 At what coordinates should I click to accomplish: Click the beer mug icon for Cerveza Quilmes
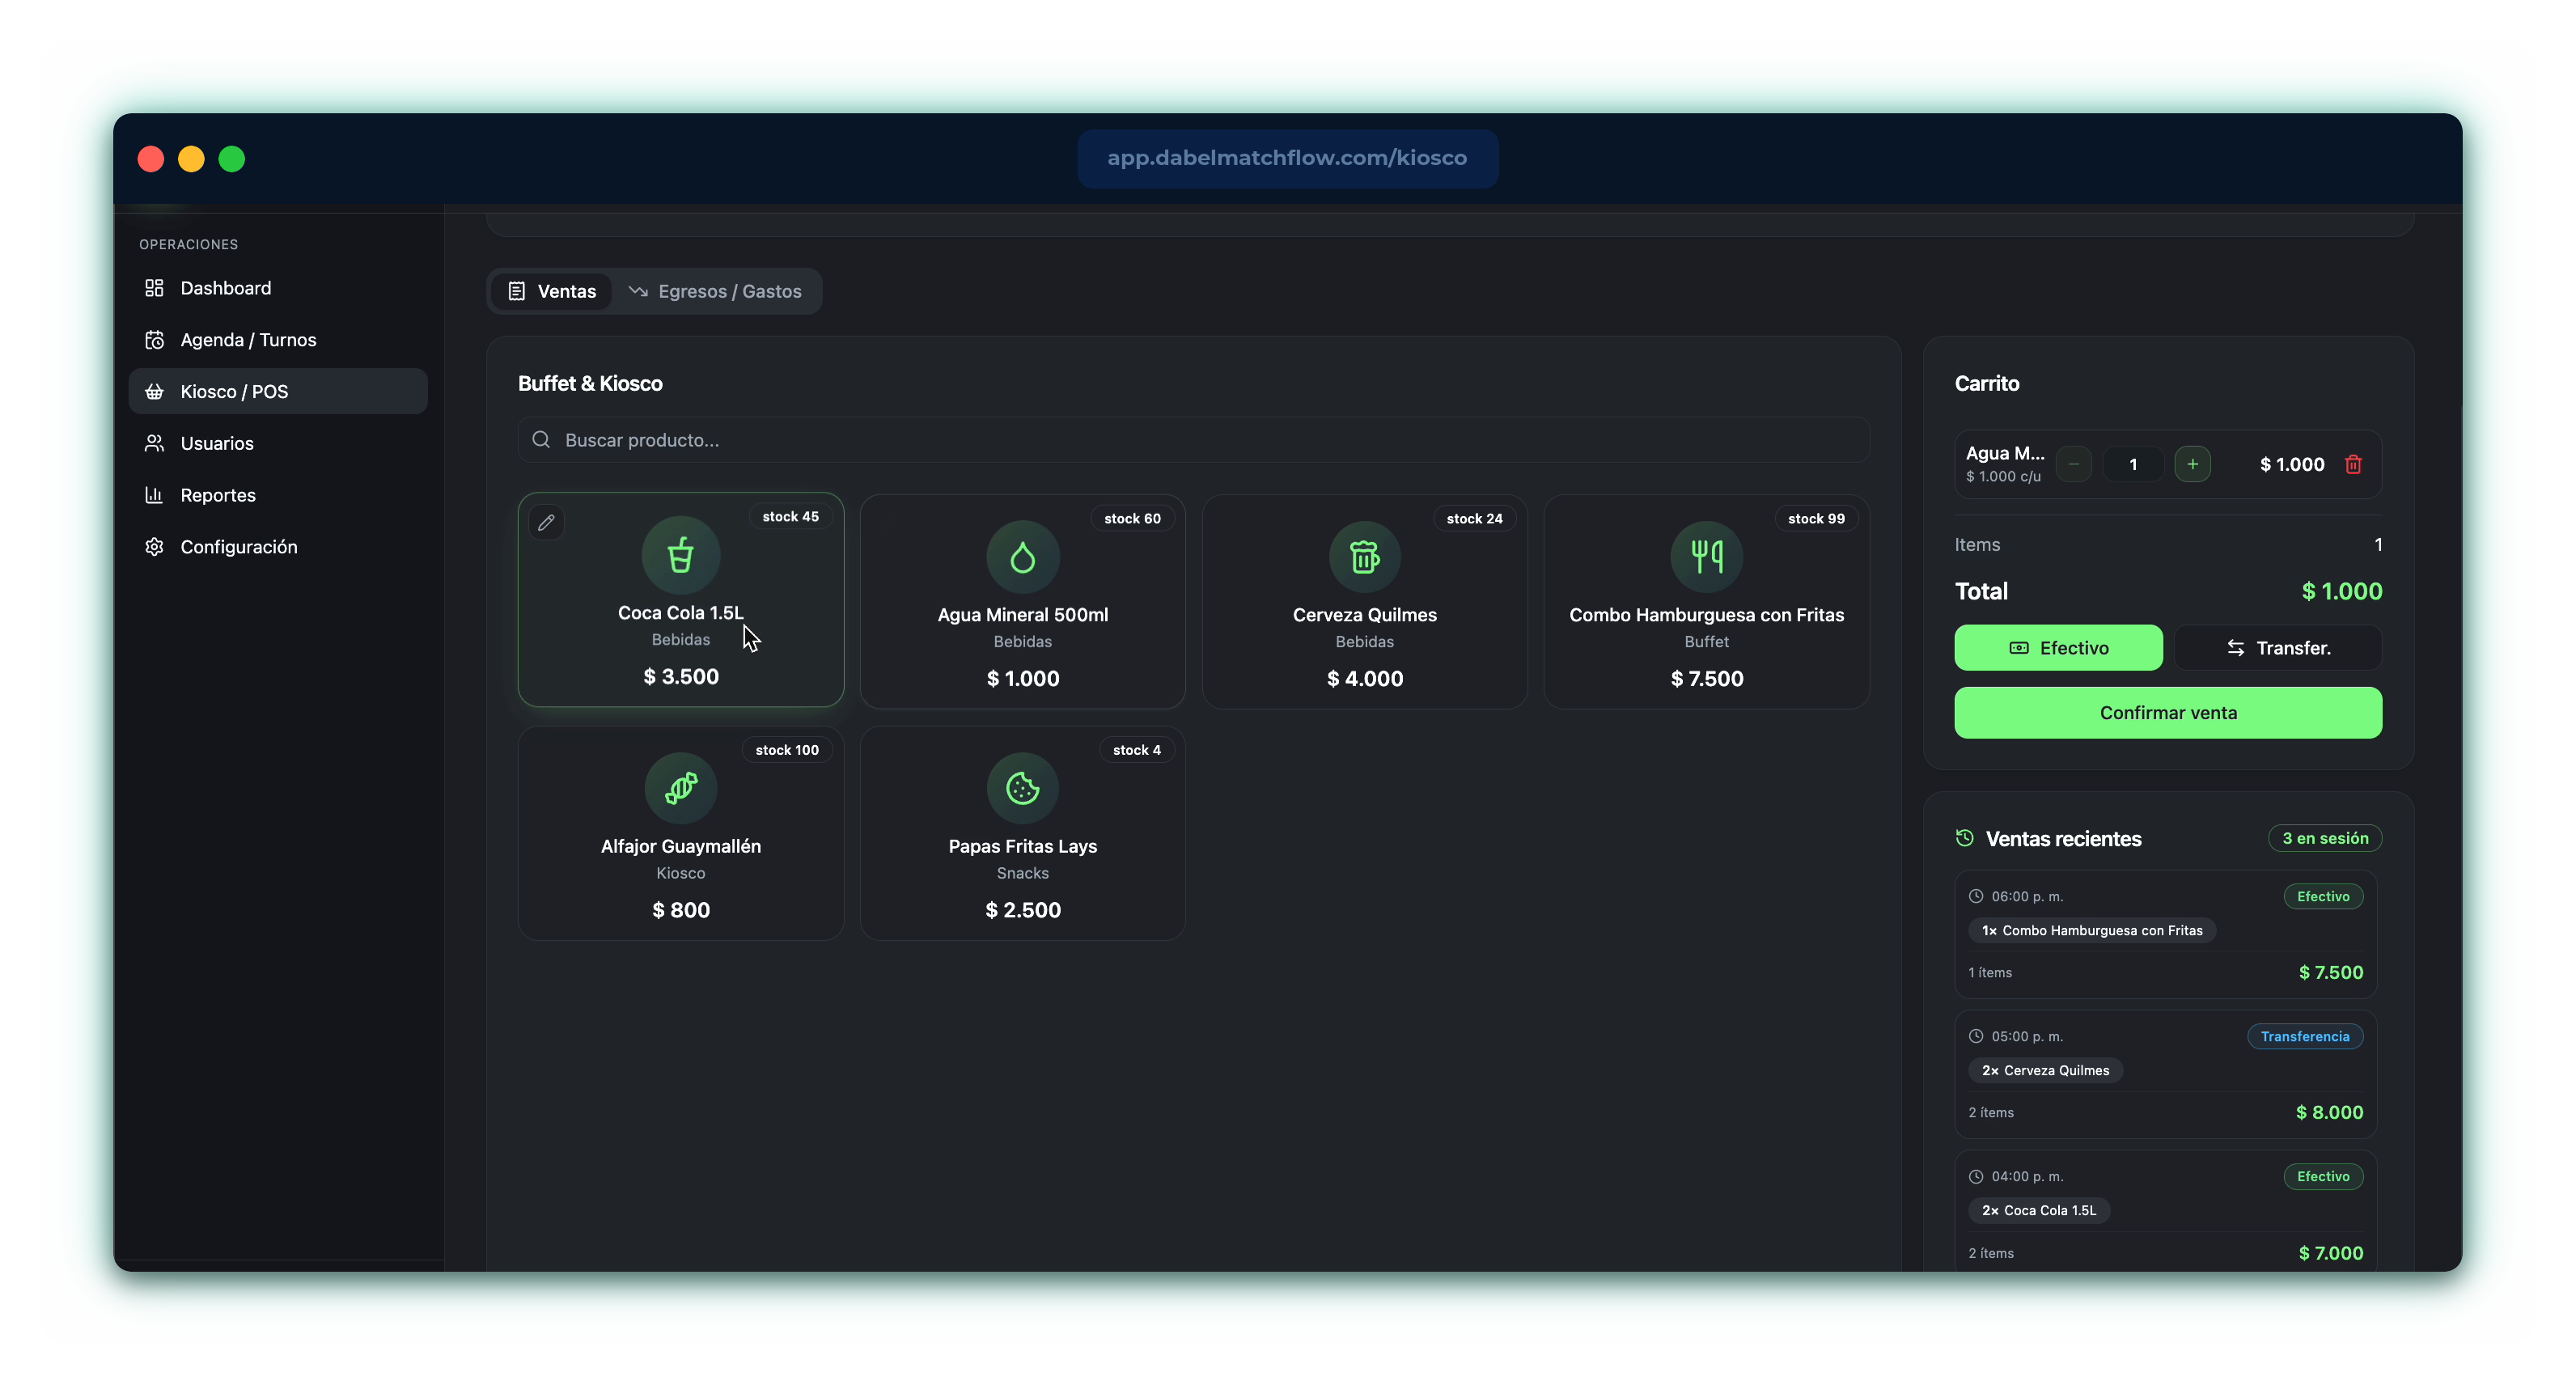pyautogui.click(x=1364, y=557)
